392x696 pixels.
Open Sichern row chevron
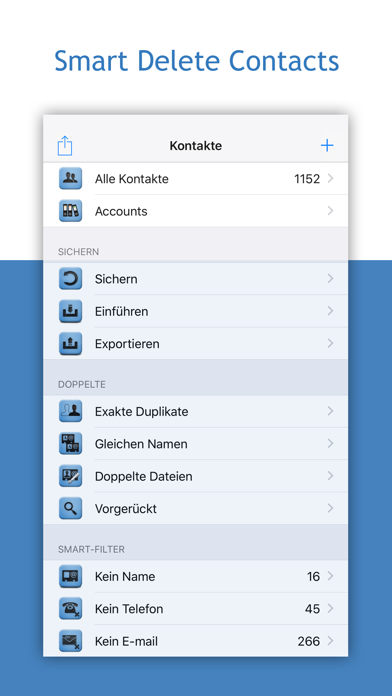(330, 278)
